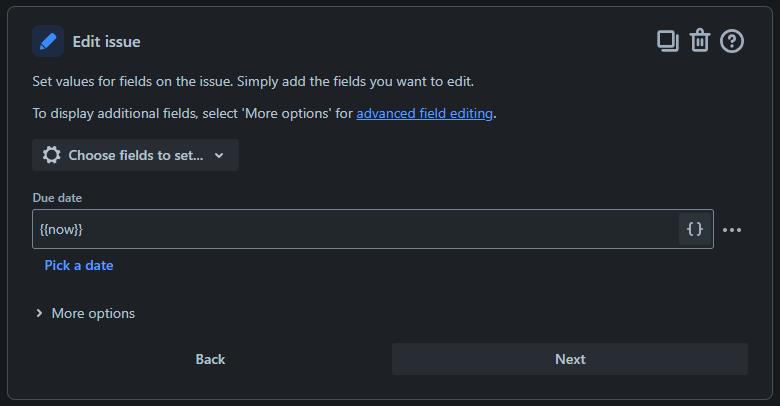Click the Edit issue heading text
Viewport: 780px width, 406px height.
[x=106, y=42]
